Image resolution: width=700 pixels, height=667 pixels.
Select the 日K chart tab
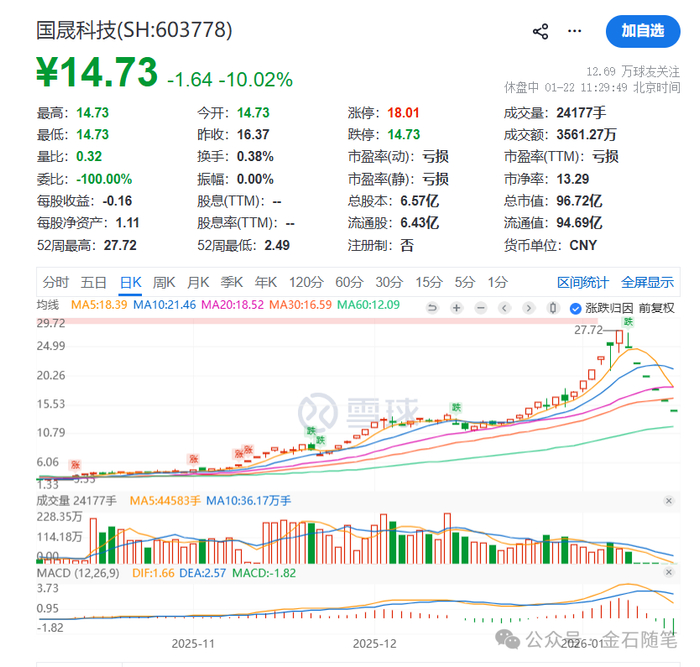click(130, 282)
